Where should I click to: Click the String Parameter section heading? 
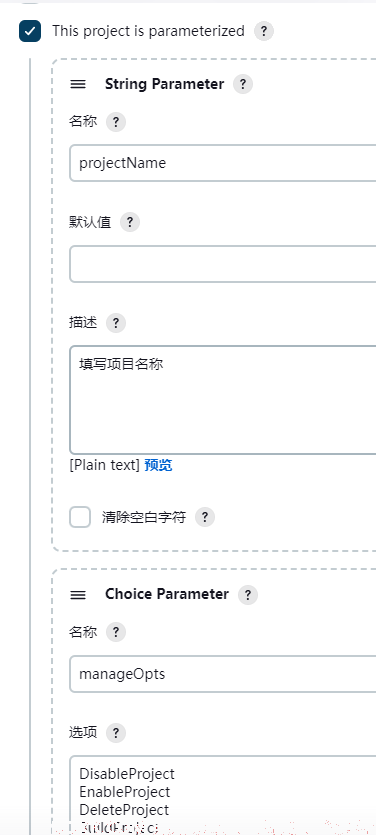coord(164,84)
